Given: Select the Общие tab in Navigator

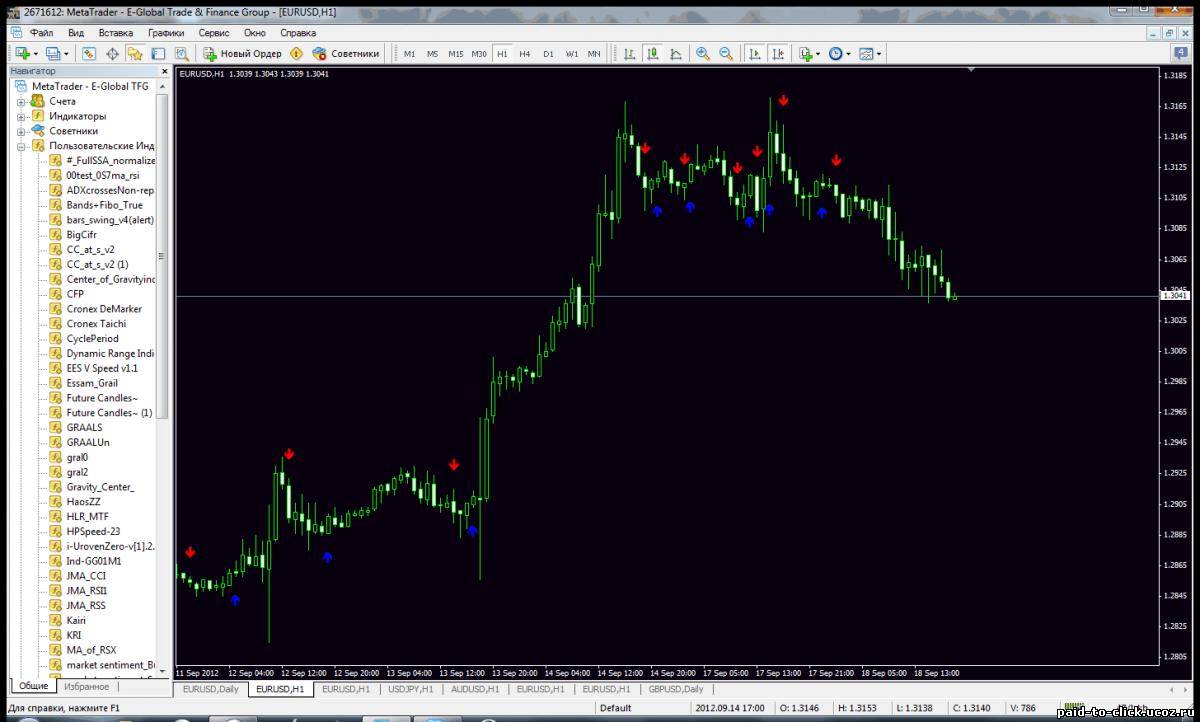Looking at the screenshot, I should click(x=33, y=686).
